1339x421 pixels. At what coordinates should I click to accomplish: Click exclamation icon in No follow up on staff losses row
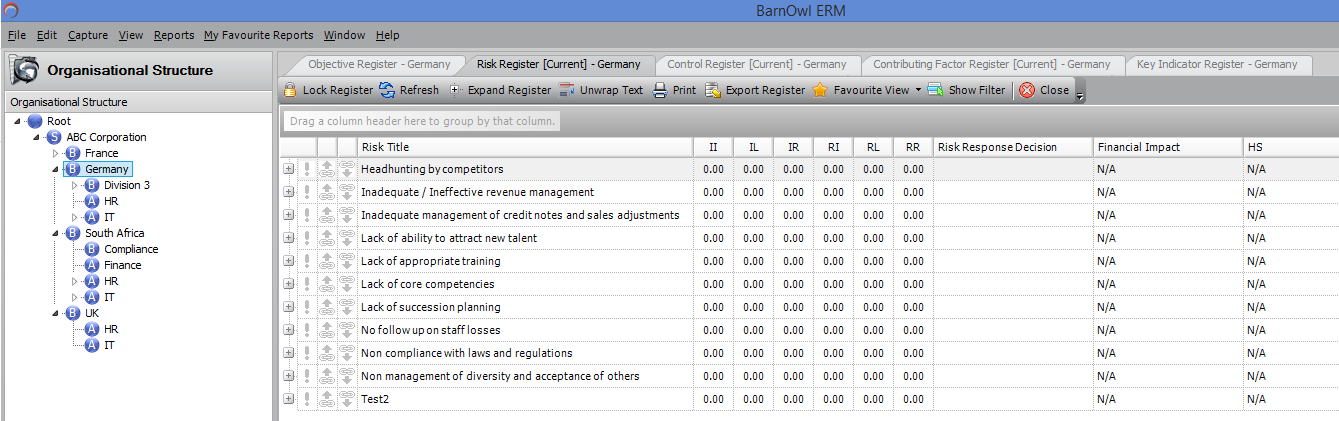click(308, 330)
